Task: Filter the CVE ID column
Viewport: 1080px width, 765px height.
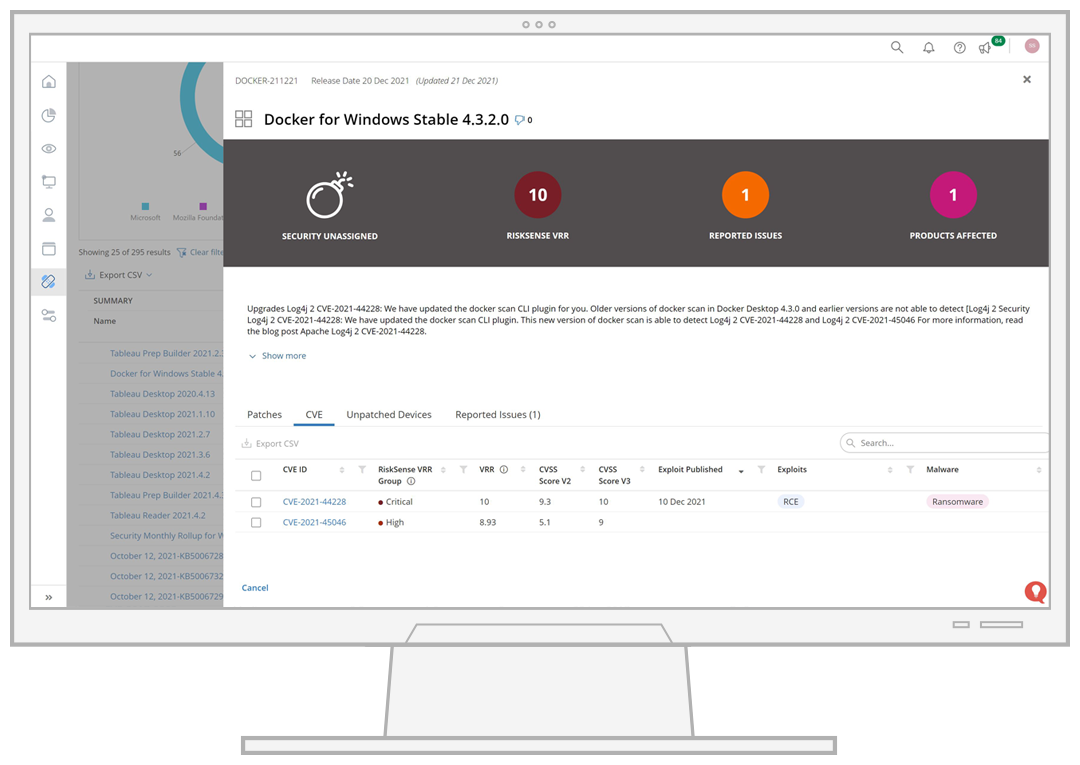Action: pos(362,470)
